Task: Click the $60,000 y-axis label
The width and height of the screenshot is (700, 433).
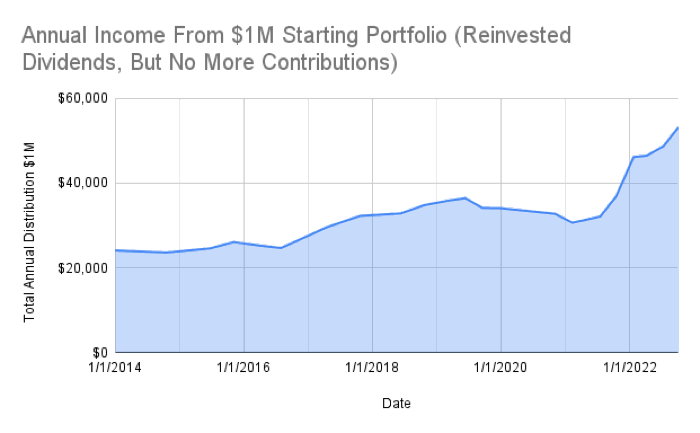Action: tap(86, 99)
